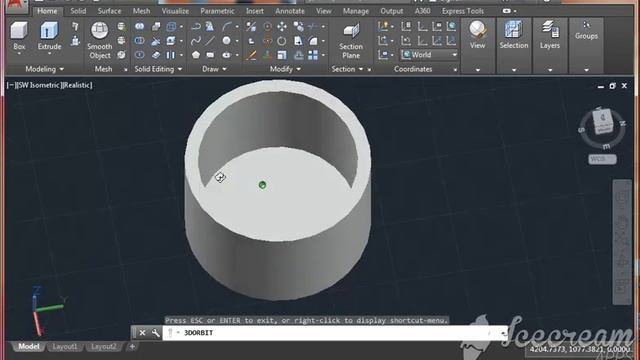This screenshot has width=640, height=360.
Task: Select the Model tab
Action: click(x=29, y=347)
